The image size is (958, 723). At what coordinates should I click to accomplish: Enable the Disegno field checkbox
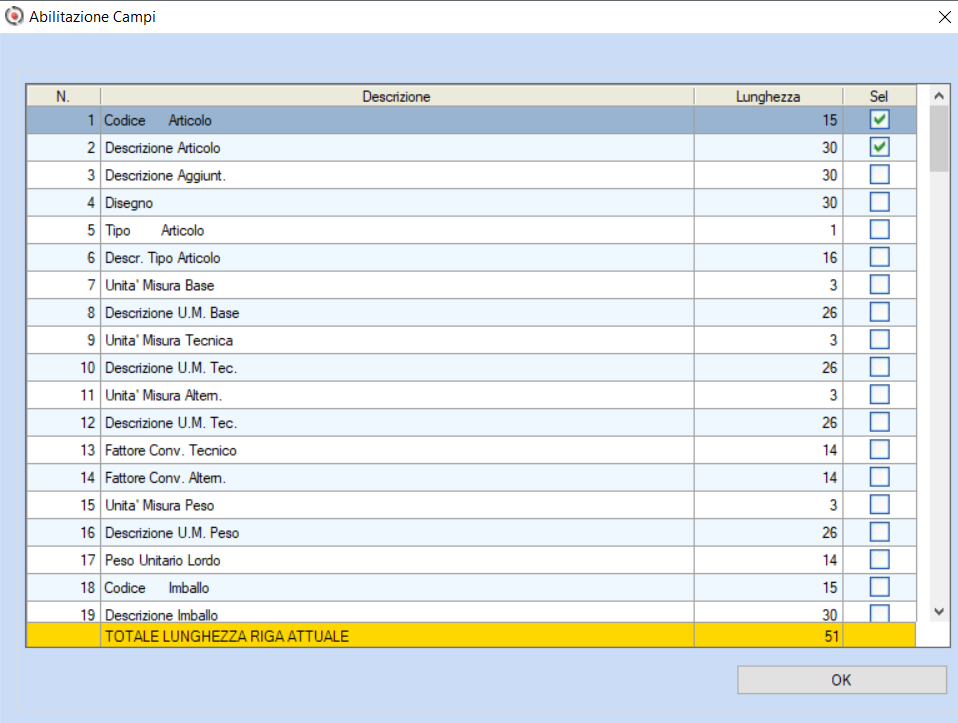pyautogui.click(x=879, y=202)
